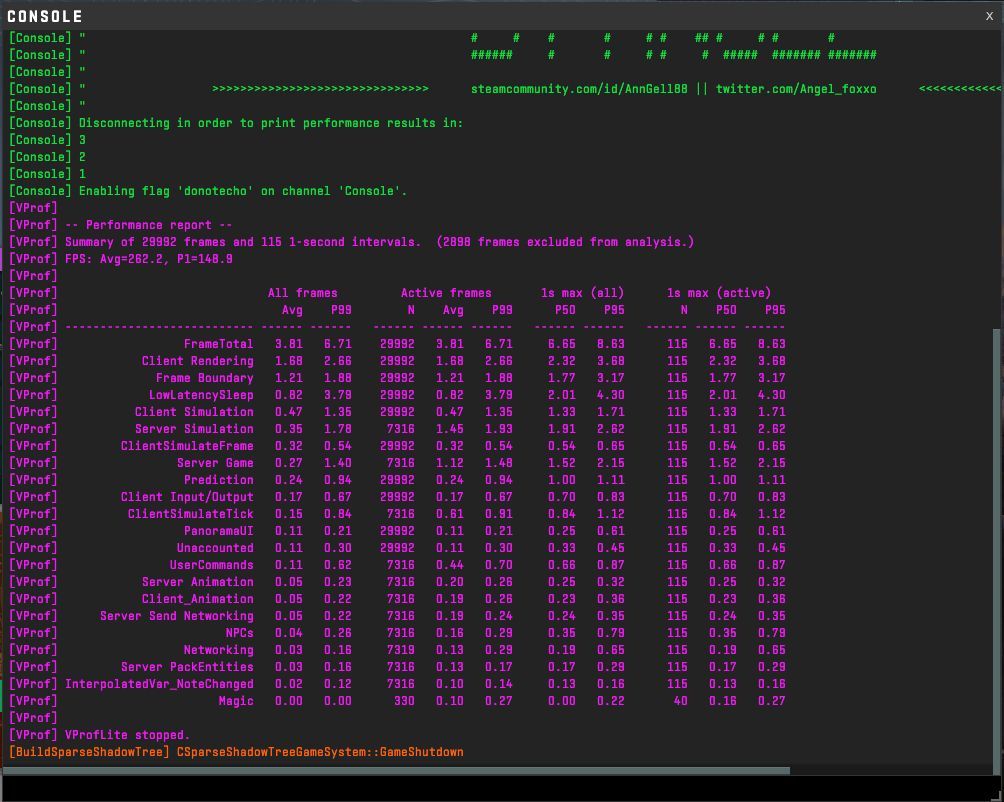Click the Magic row label
Screen dimensions: 1004x802
(236, 701)
